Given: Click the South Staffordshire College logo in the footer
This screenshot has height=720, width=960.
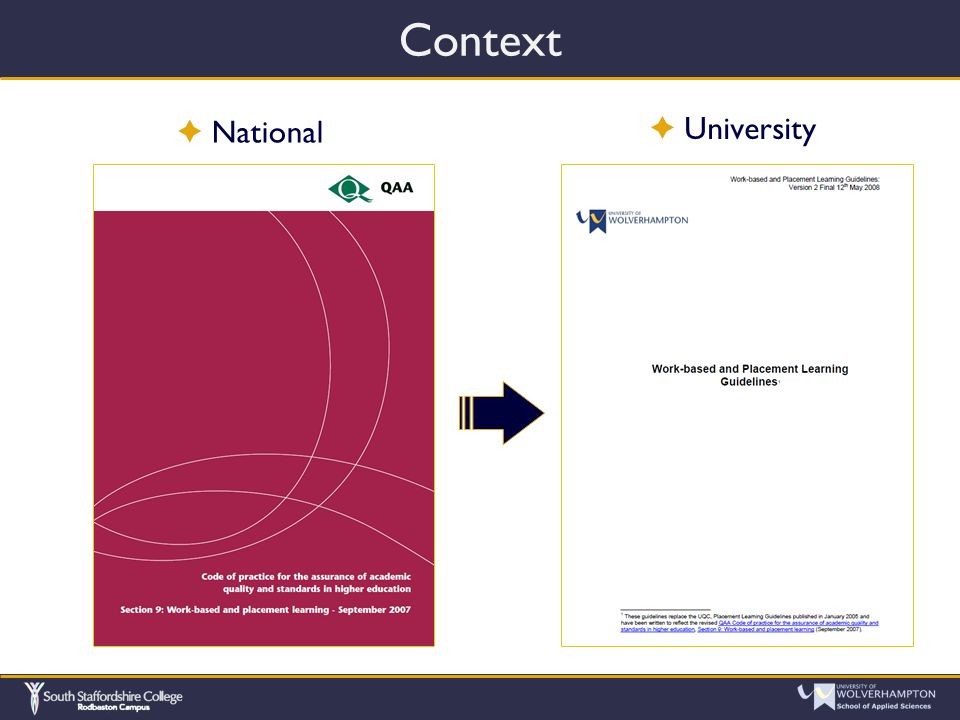Looking at the screenshot, I should [x=103, y=699].
